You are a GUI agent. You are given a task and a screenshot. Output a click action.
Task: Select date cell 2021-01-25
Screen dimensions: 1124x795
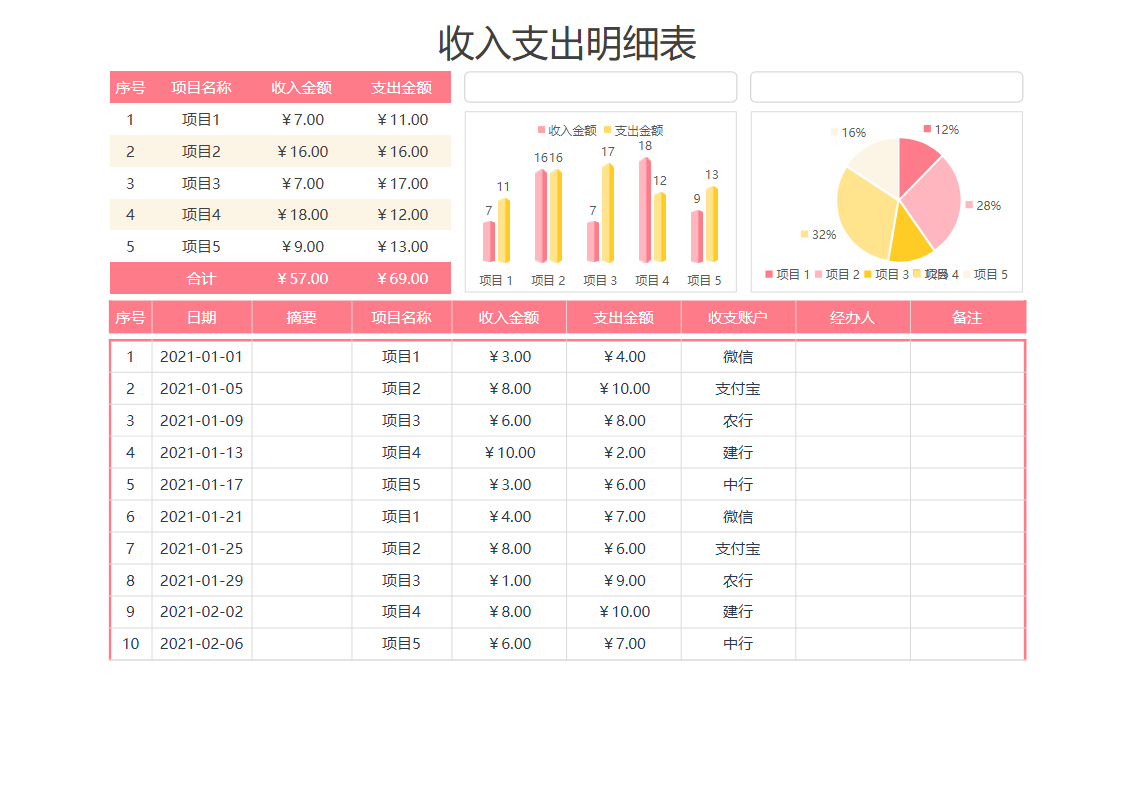click(x=201, y=548)
